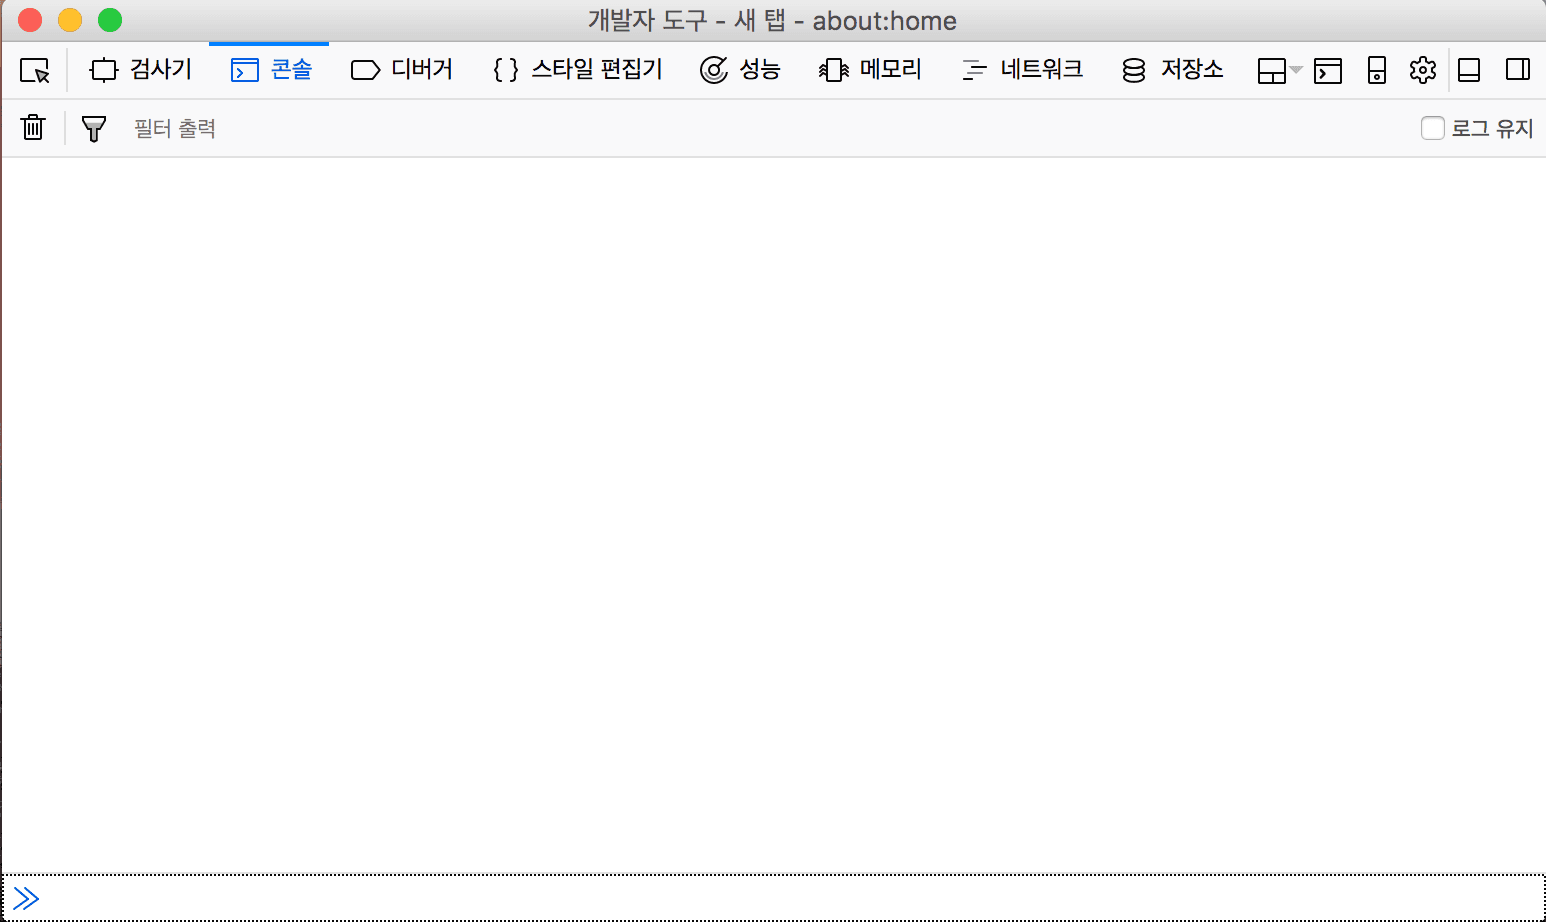
Task: Clear console output with trash icon
Action: coord(33,128)
